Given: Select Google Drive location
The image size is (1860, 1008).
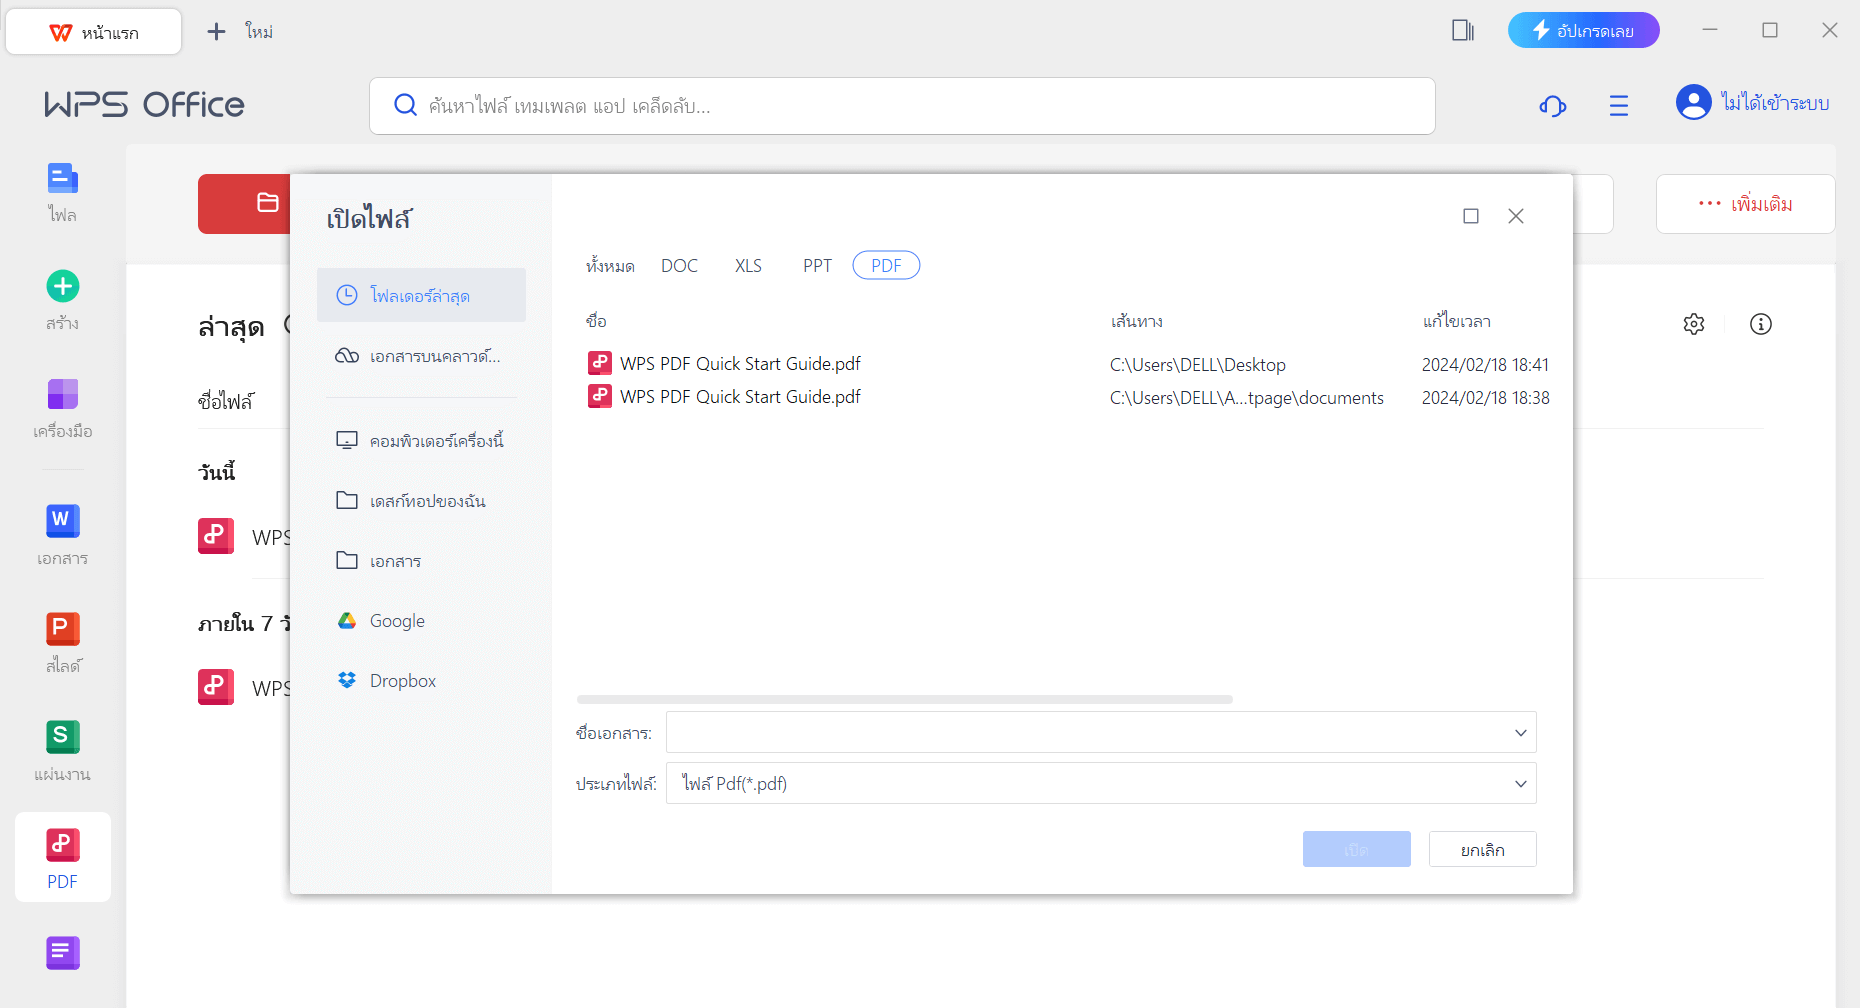Looking at the screenshot, I should tap(421, 620).
